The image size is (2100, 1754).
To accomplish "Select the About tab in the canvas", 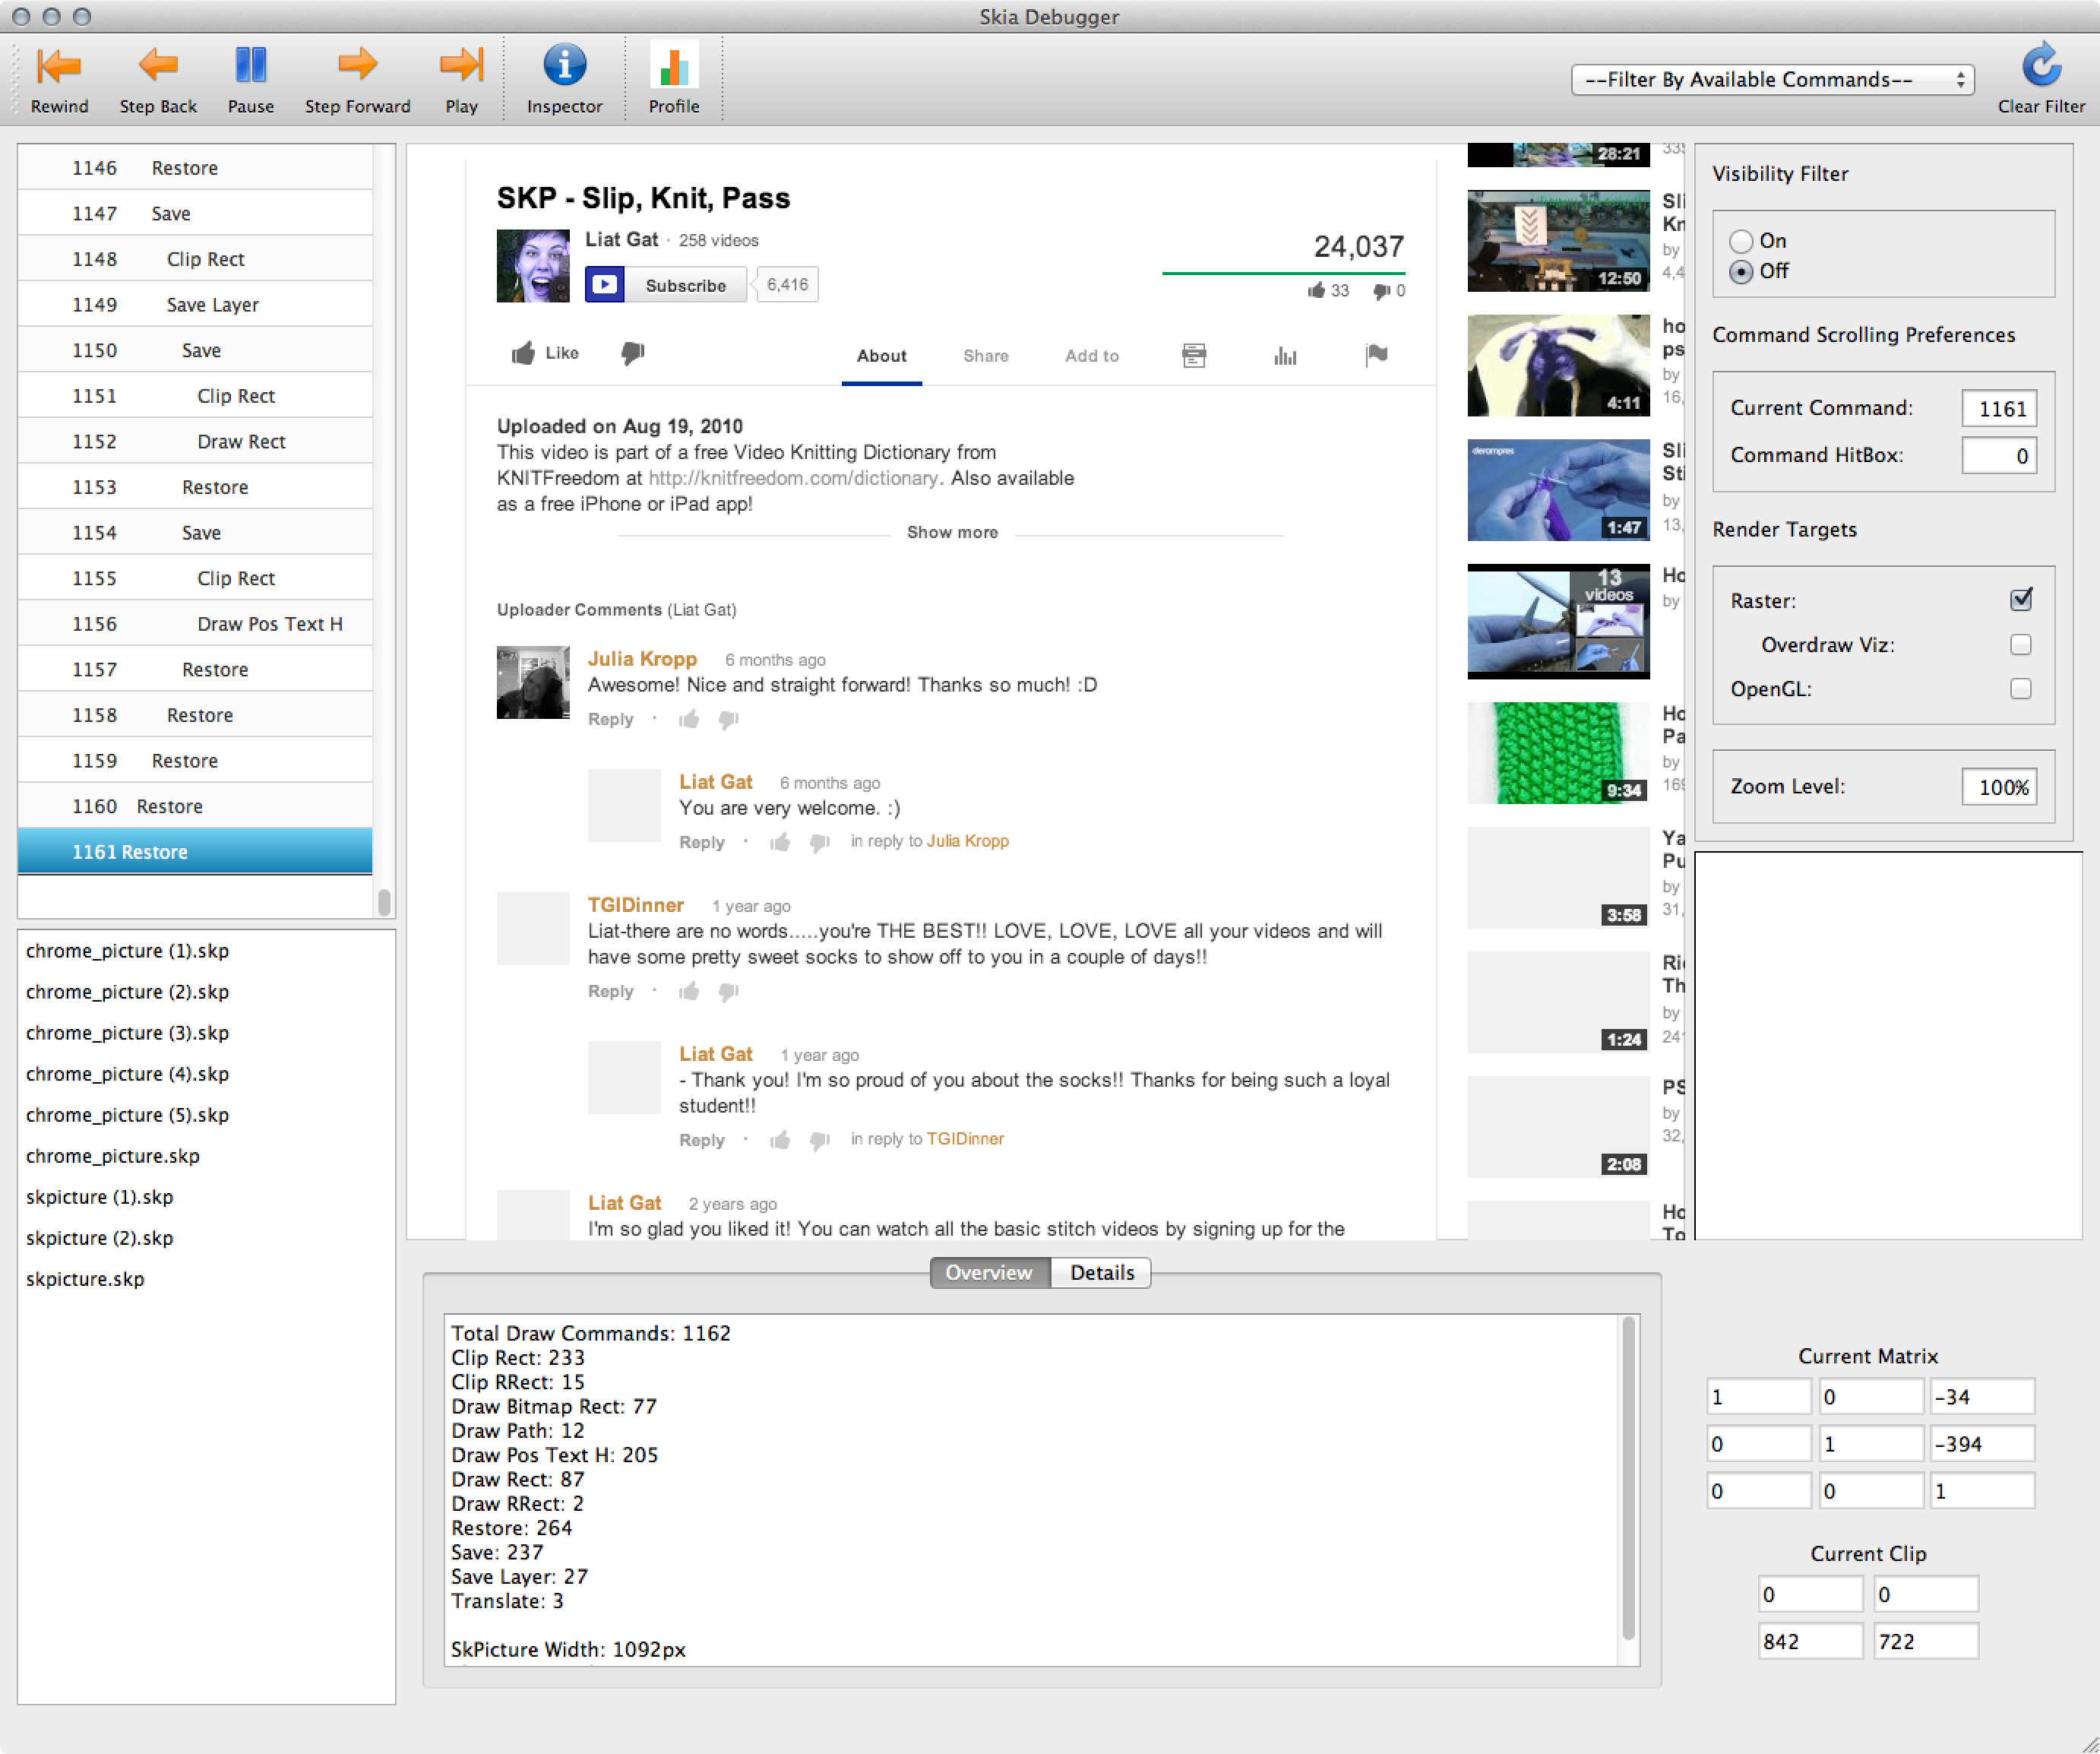I will [x=881, y=356].
